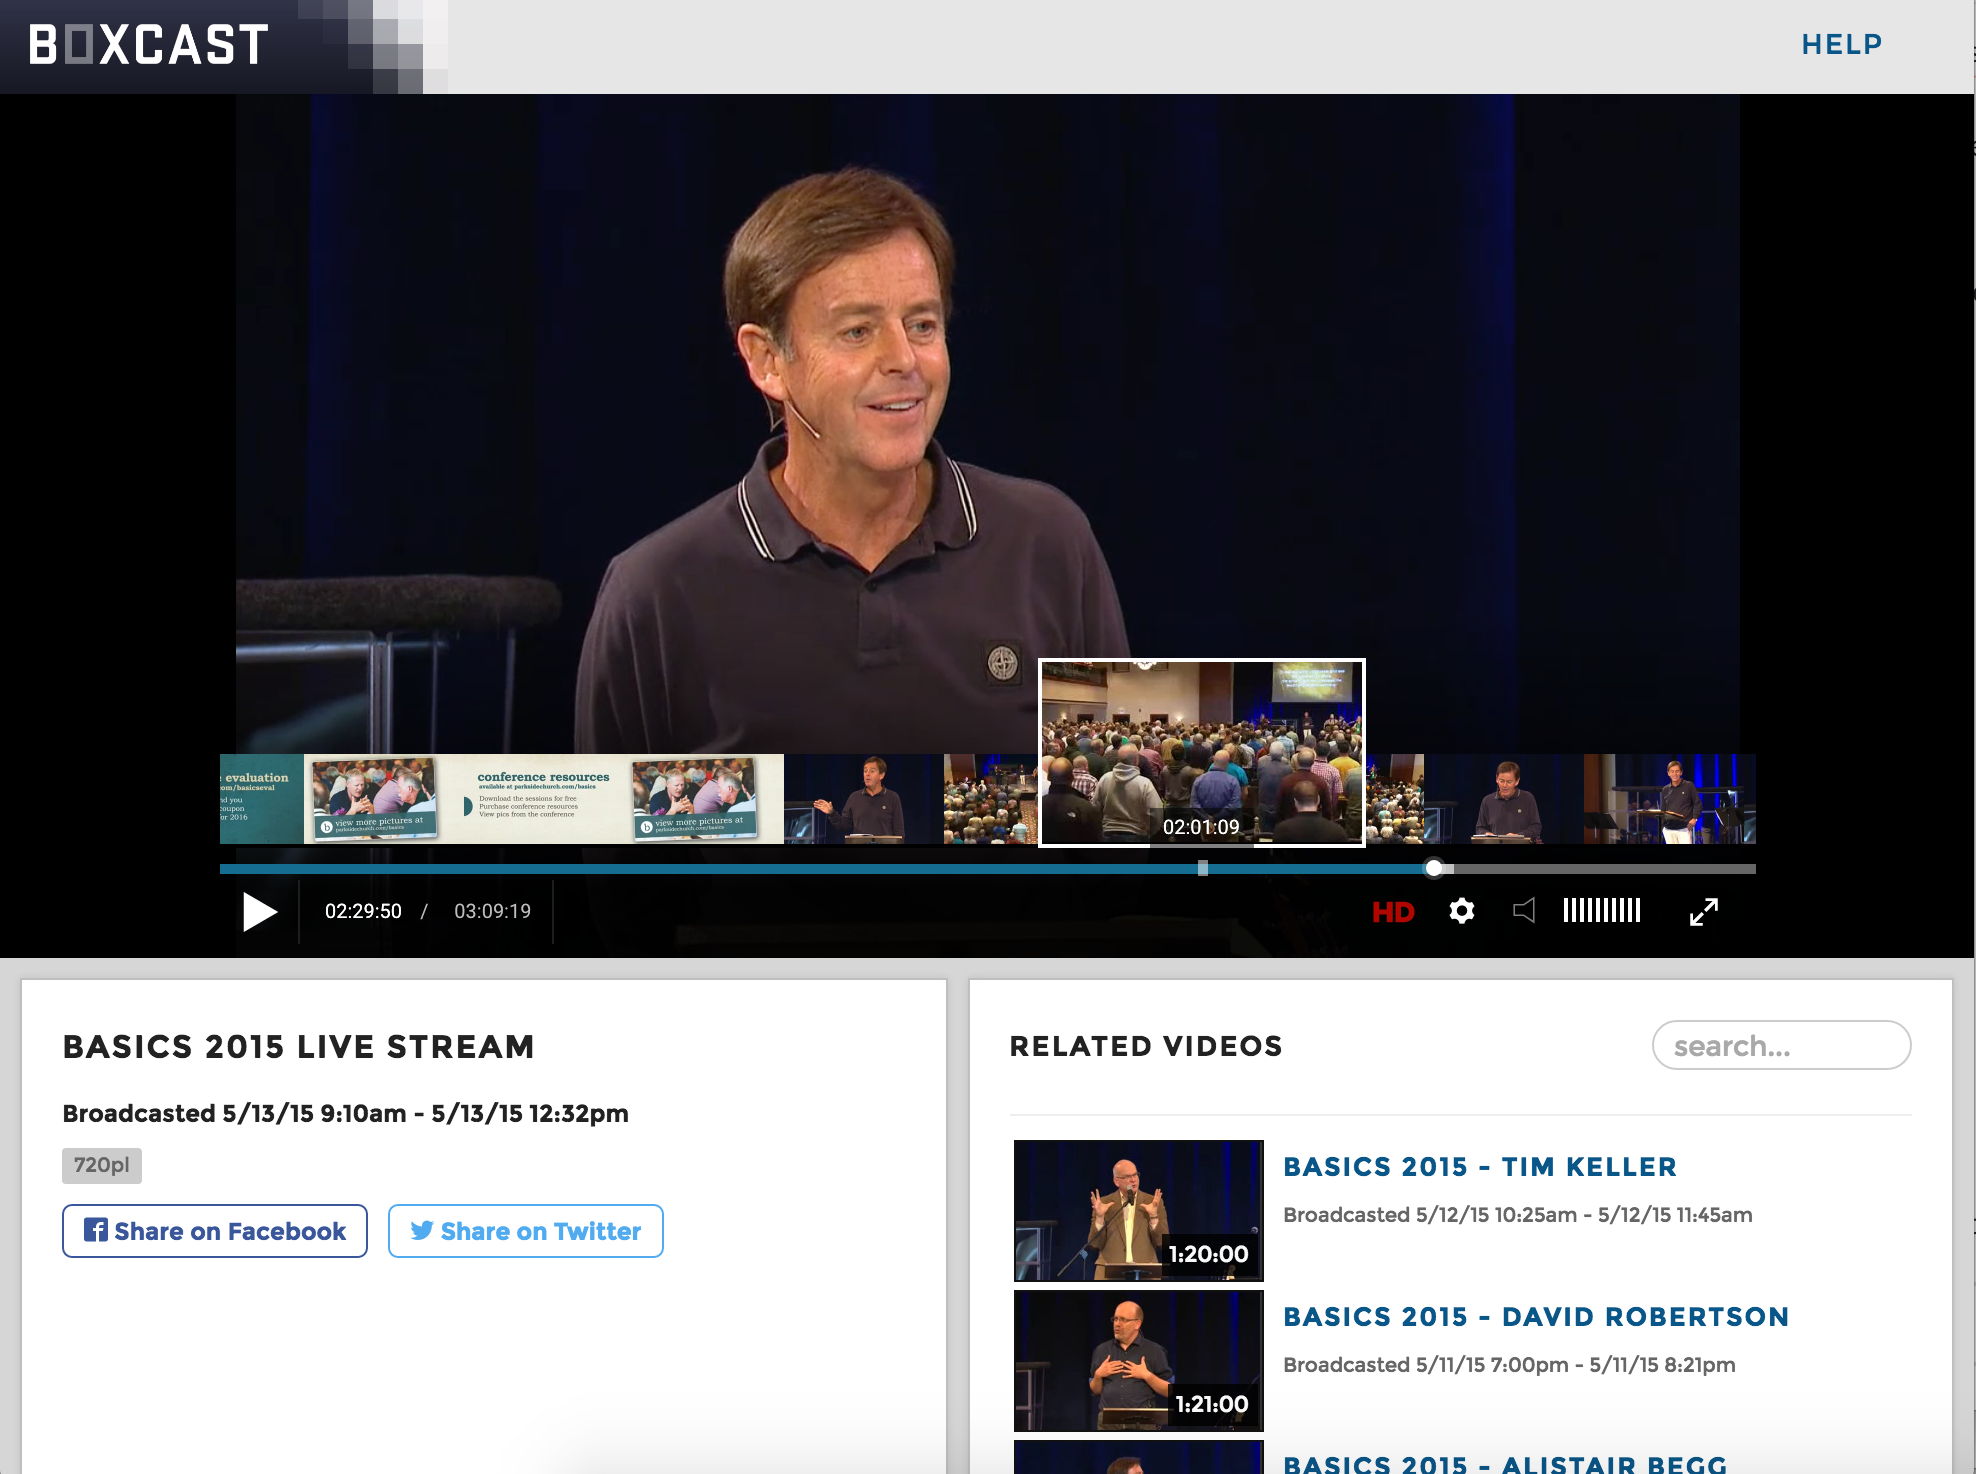Image resolution: width=1976 pixels, height=1474 pixels.
Task: Enter fullscreen with the expand arrows icon
Action: (1703, 911)
